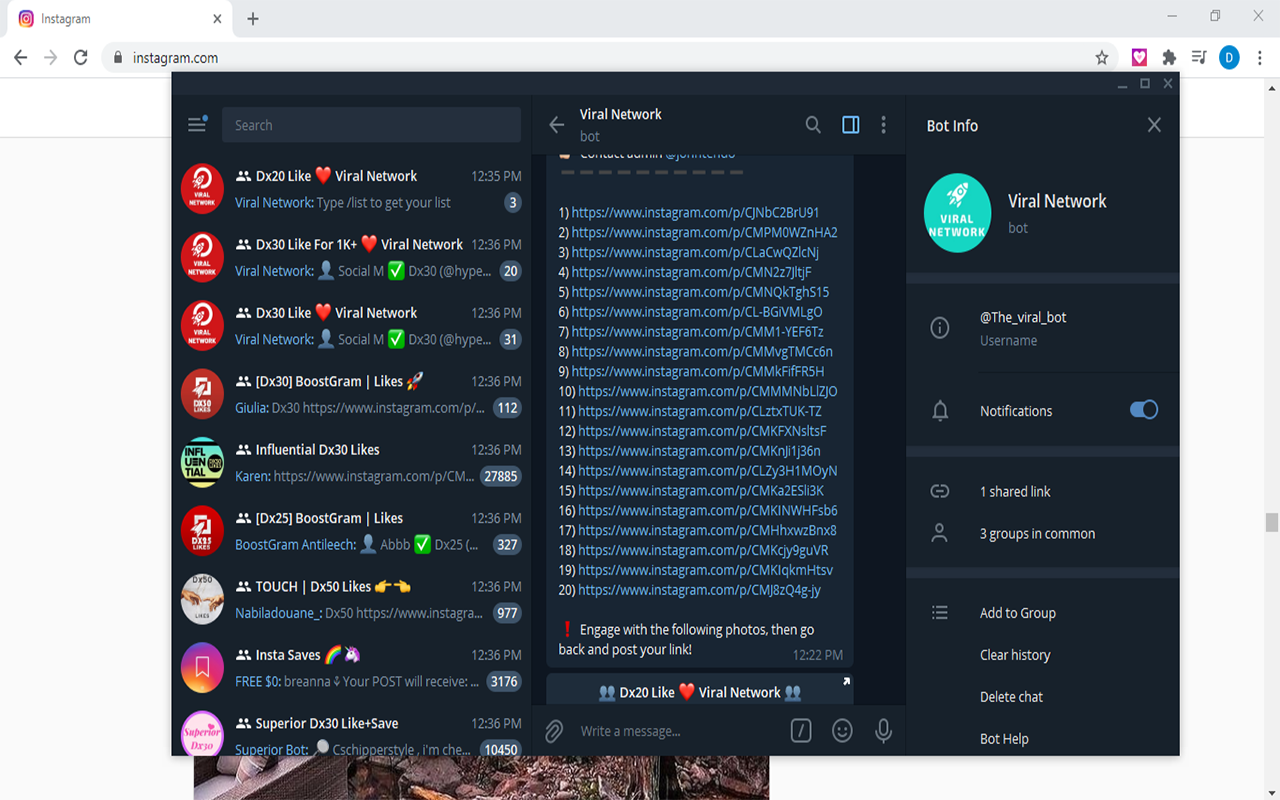Open Chrome profile avatar D
Image resolution: width=1280 pixels, height=800 pixels.
1229,58
